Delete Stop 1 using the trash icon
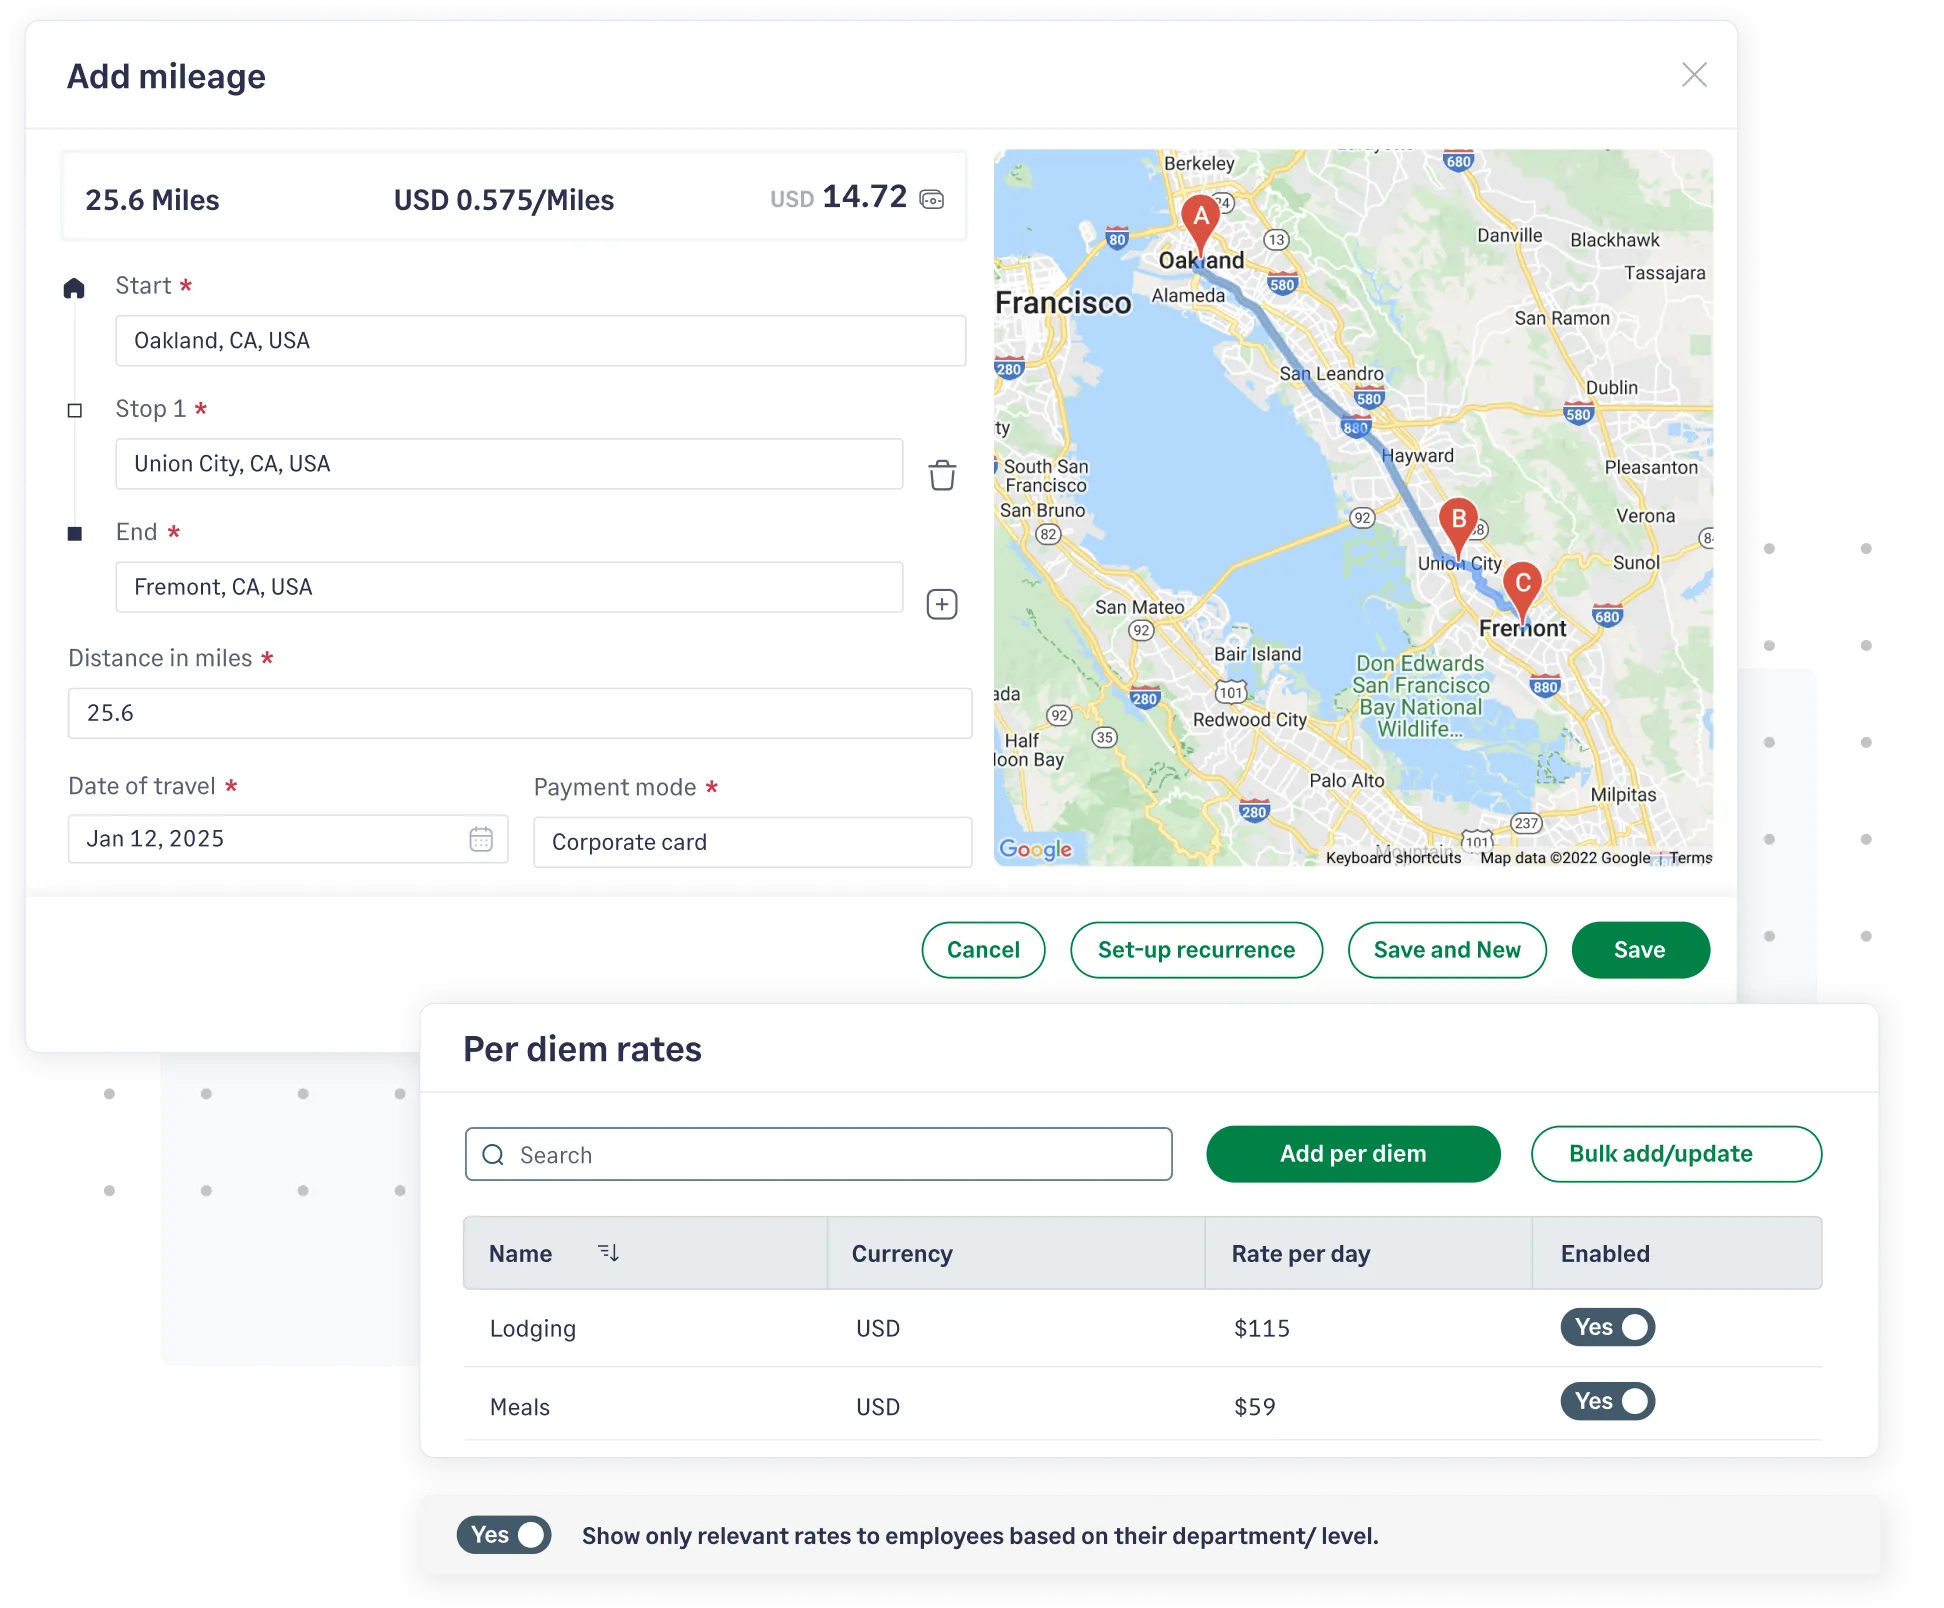The height and width of the screenshot is (1608, 1944). tap(941, 477)
